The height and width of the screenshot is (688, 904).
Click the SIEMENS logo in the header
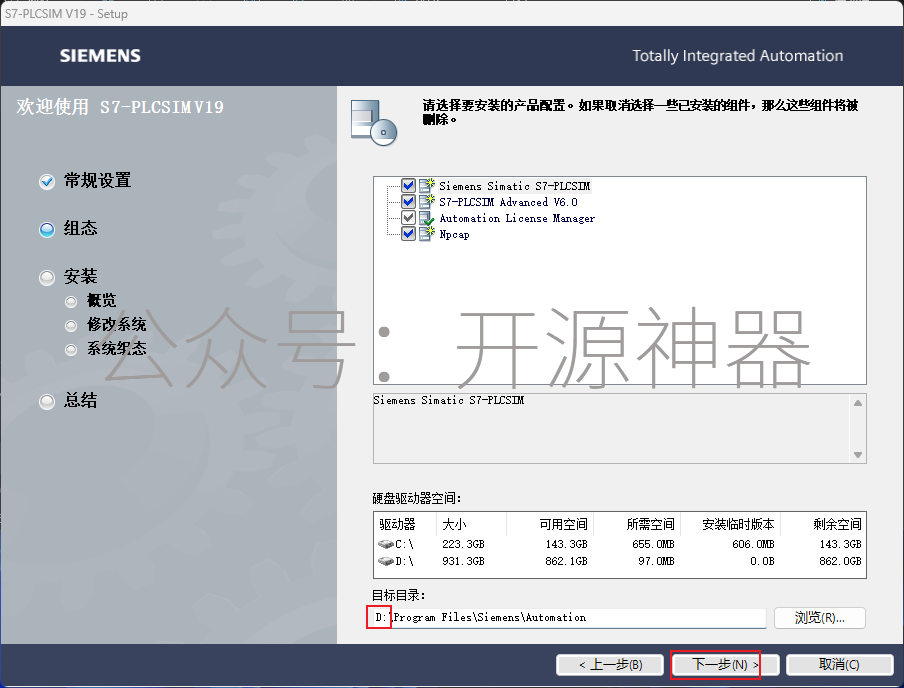coord(100,56)
